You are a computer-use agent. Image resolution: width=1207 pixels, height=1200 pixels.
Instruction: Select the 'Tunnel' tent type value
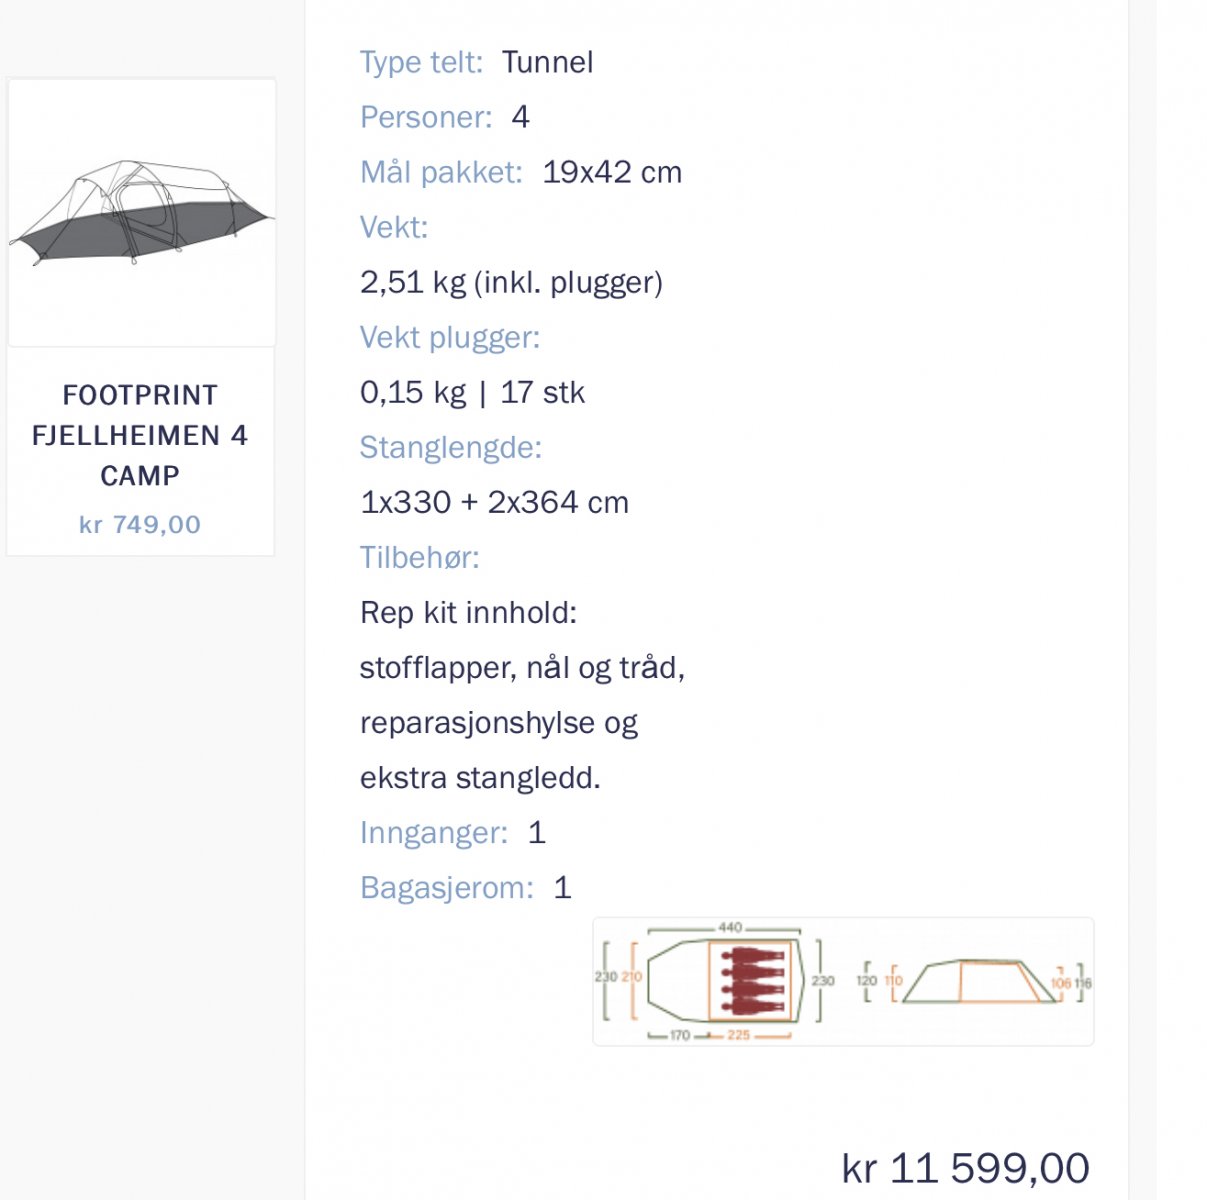coord(547,62)
